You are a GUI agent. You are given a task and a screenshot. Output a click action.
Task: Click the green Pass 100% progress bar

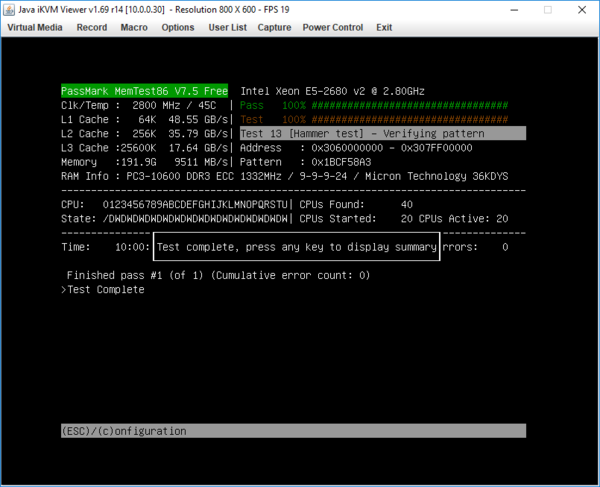410,105
